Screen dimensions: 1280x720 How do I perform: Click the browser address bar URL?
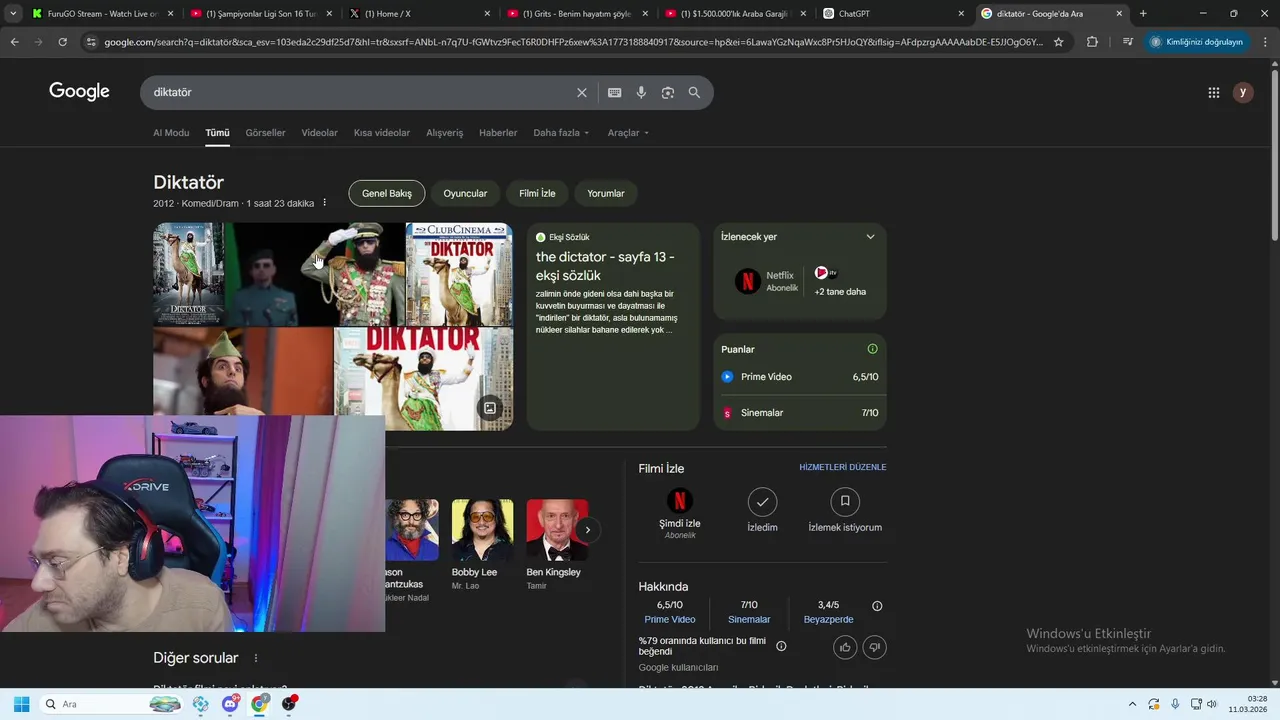[x=573, y=42]
